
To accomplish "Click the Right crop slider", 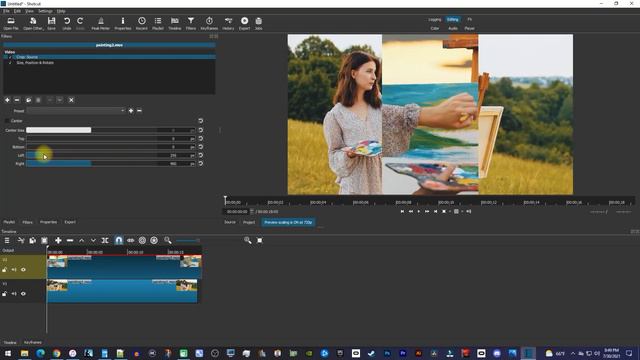I will coord(92,164).
